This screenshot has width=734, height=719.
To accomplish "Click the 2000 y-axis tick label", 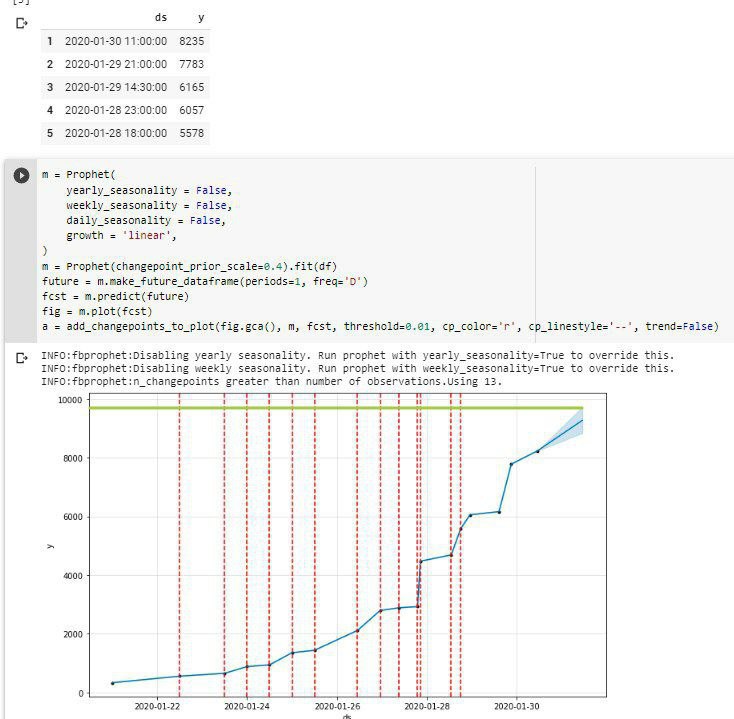I will tap(73, 634).
